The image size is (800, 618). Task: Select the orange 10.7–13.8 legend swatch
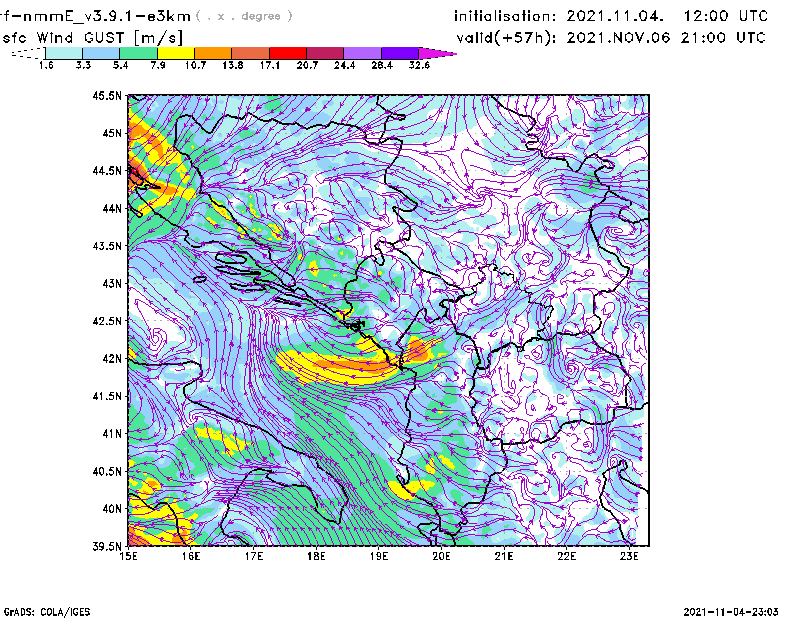click(x=213, y=53)
